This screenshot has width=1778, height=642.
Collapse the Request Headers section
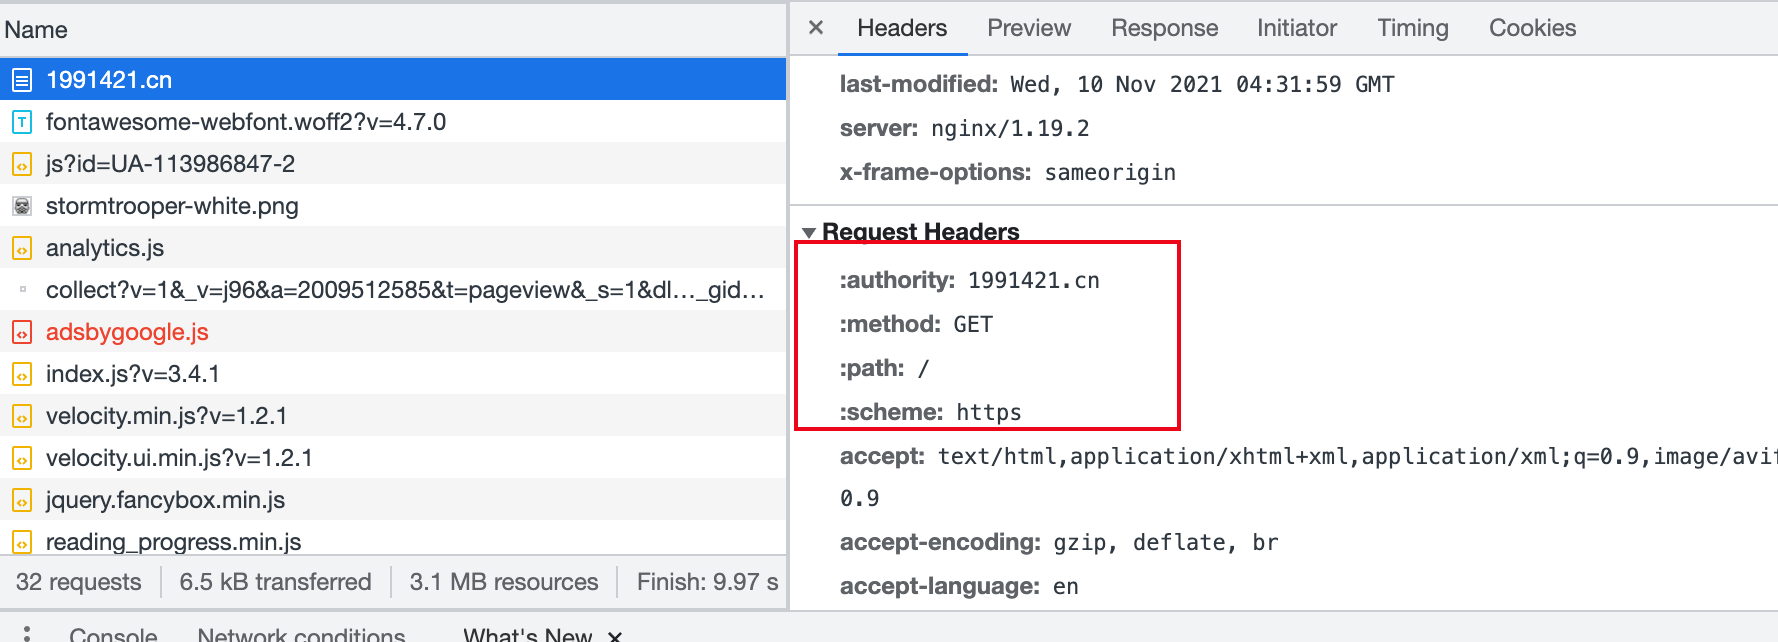[x=809, y=233]
